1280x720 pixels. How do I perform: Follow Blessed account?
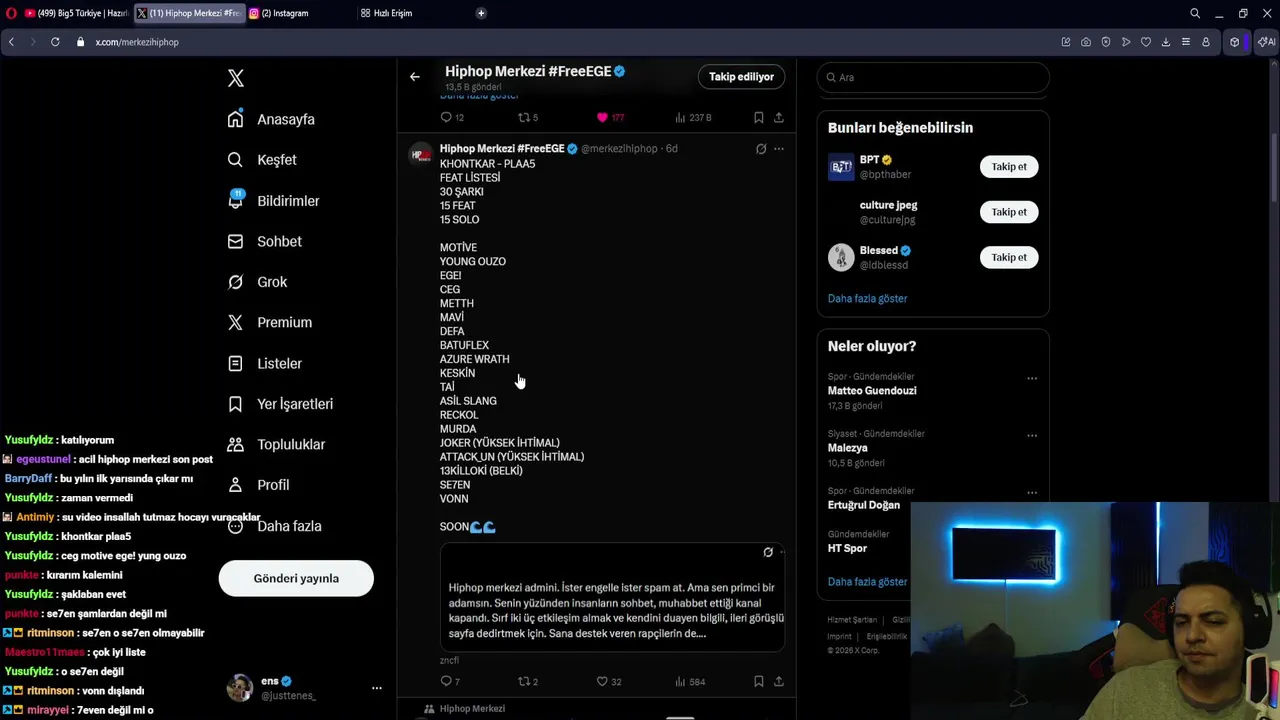tap(1009, 257)
